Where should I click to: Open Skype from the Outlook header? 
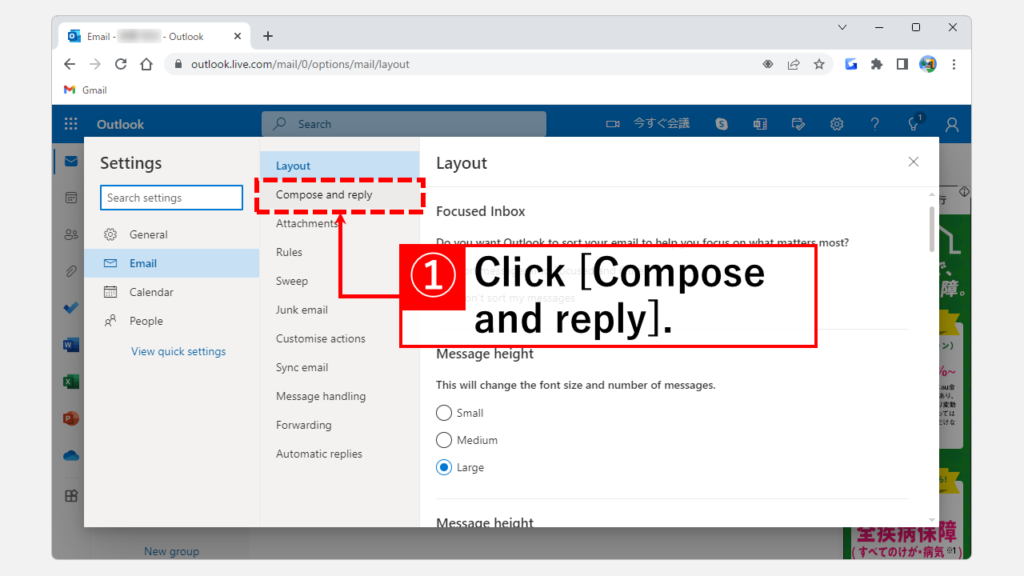(x=722, y=124)
